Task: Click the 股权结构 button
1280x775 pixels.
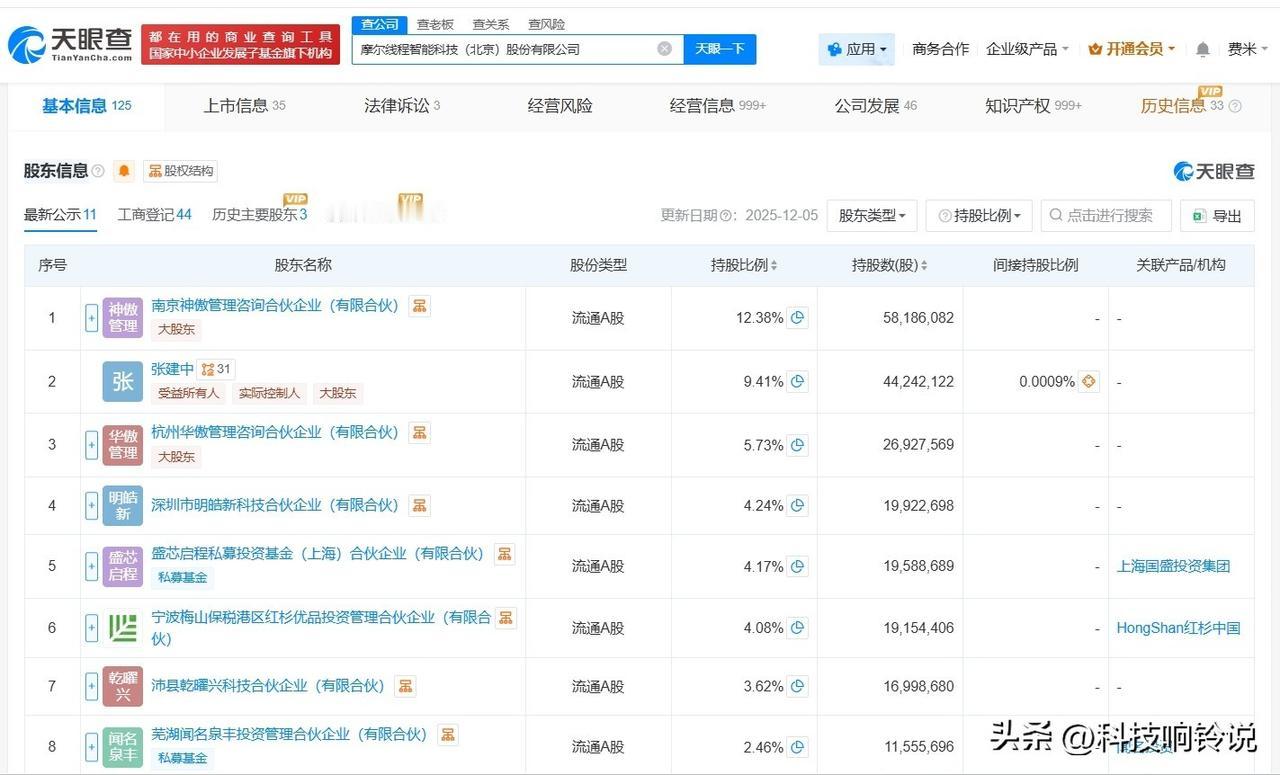Action: 180,171
